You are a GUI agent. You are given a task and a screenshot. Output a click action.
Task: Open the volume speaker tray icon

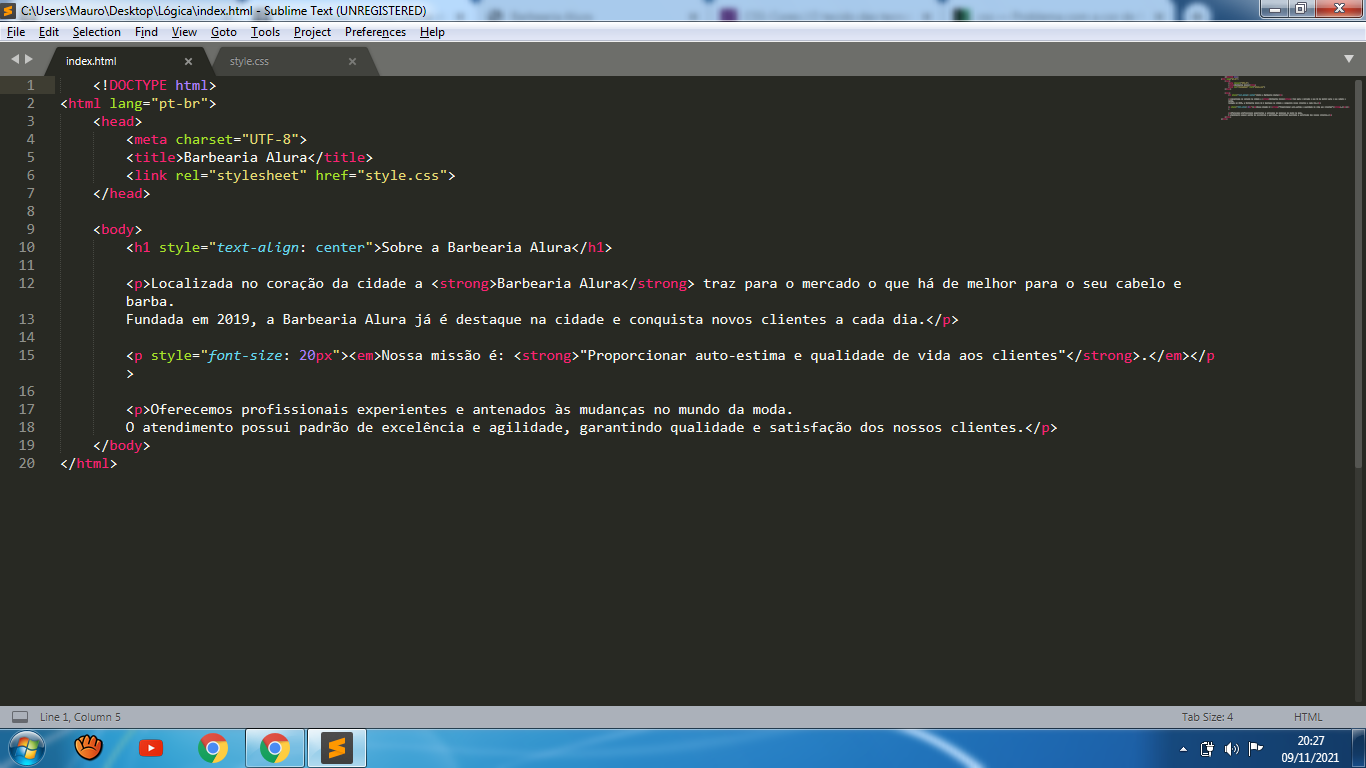pos(1231,748)
